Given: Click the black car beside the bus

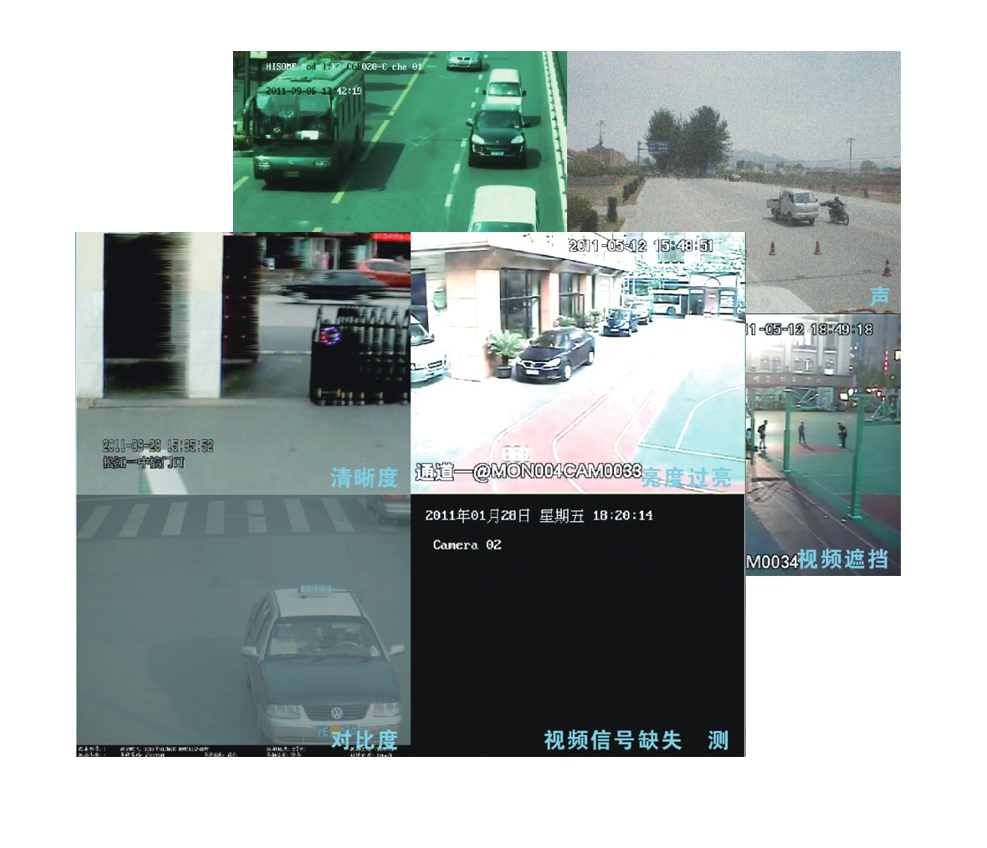Looking at the screenshot, I should pos(497,133).
